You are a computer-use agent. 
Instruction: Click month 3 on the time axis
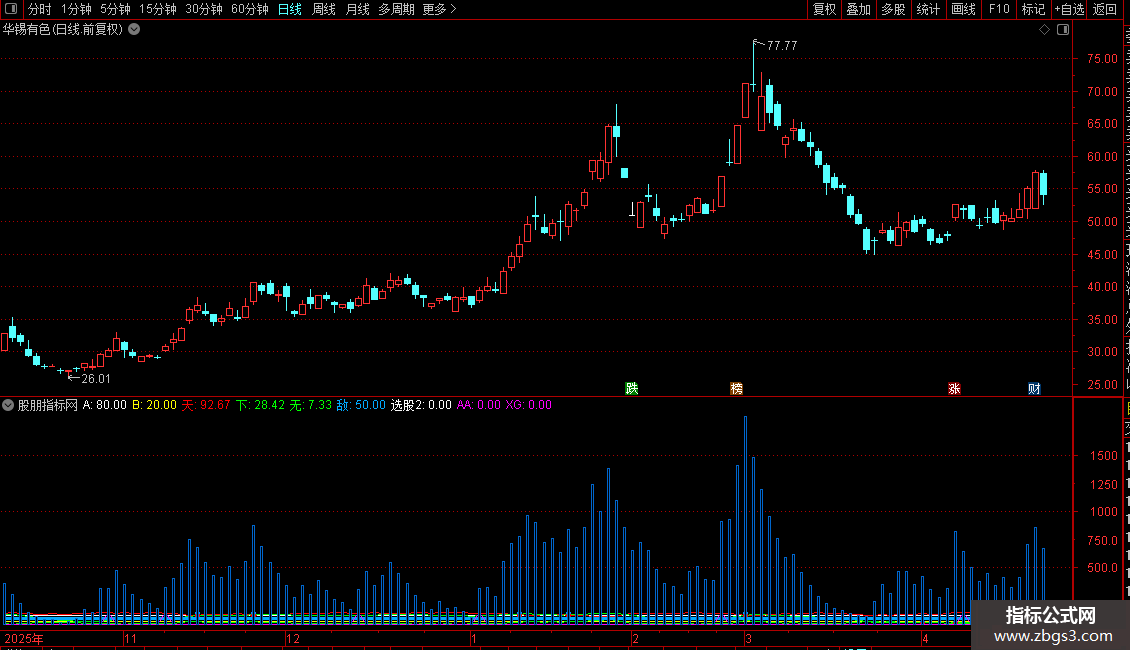[748, 638]
